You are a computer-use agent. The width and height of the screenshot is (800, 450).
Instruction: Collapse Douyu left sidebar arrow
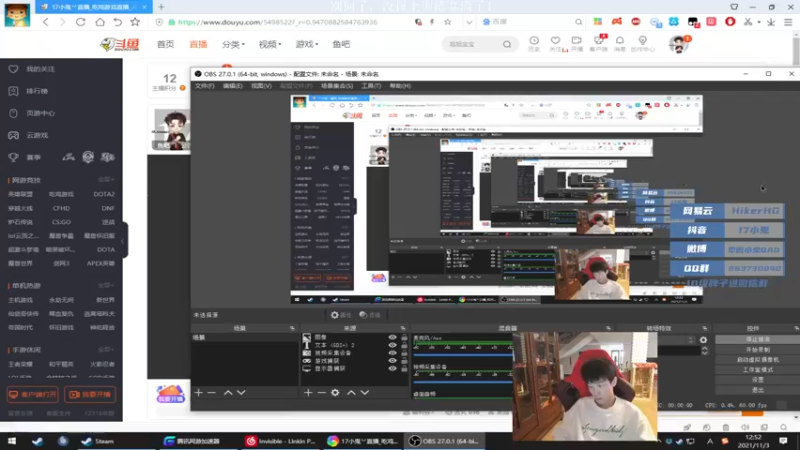tap(123, 240)
